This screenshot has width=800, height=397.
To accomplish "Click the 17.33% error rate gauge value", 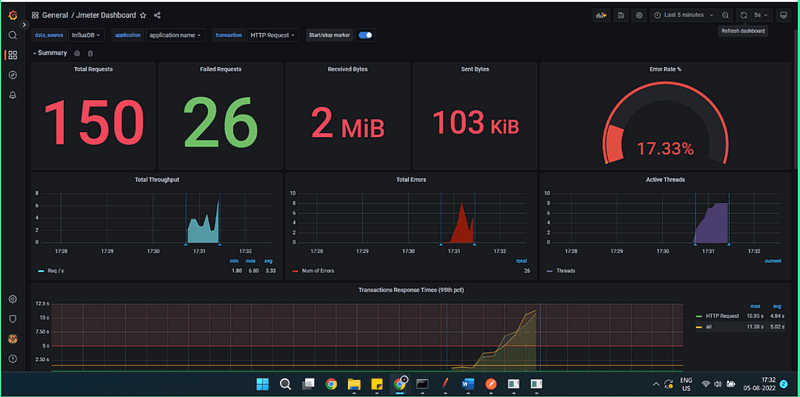I will click(x=665, y=150).
